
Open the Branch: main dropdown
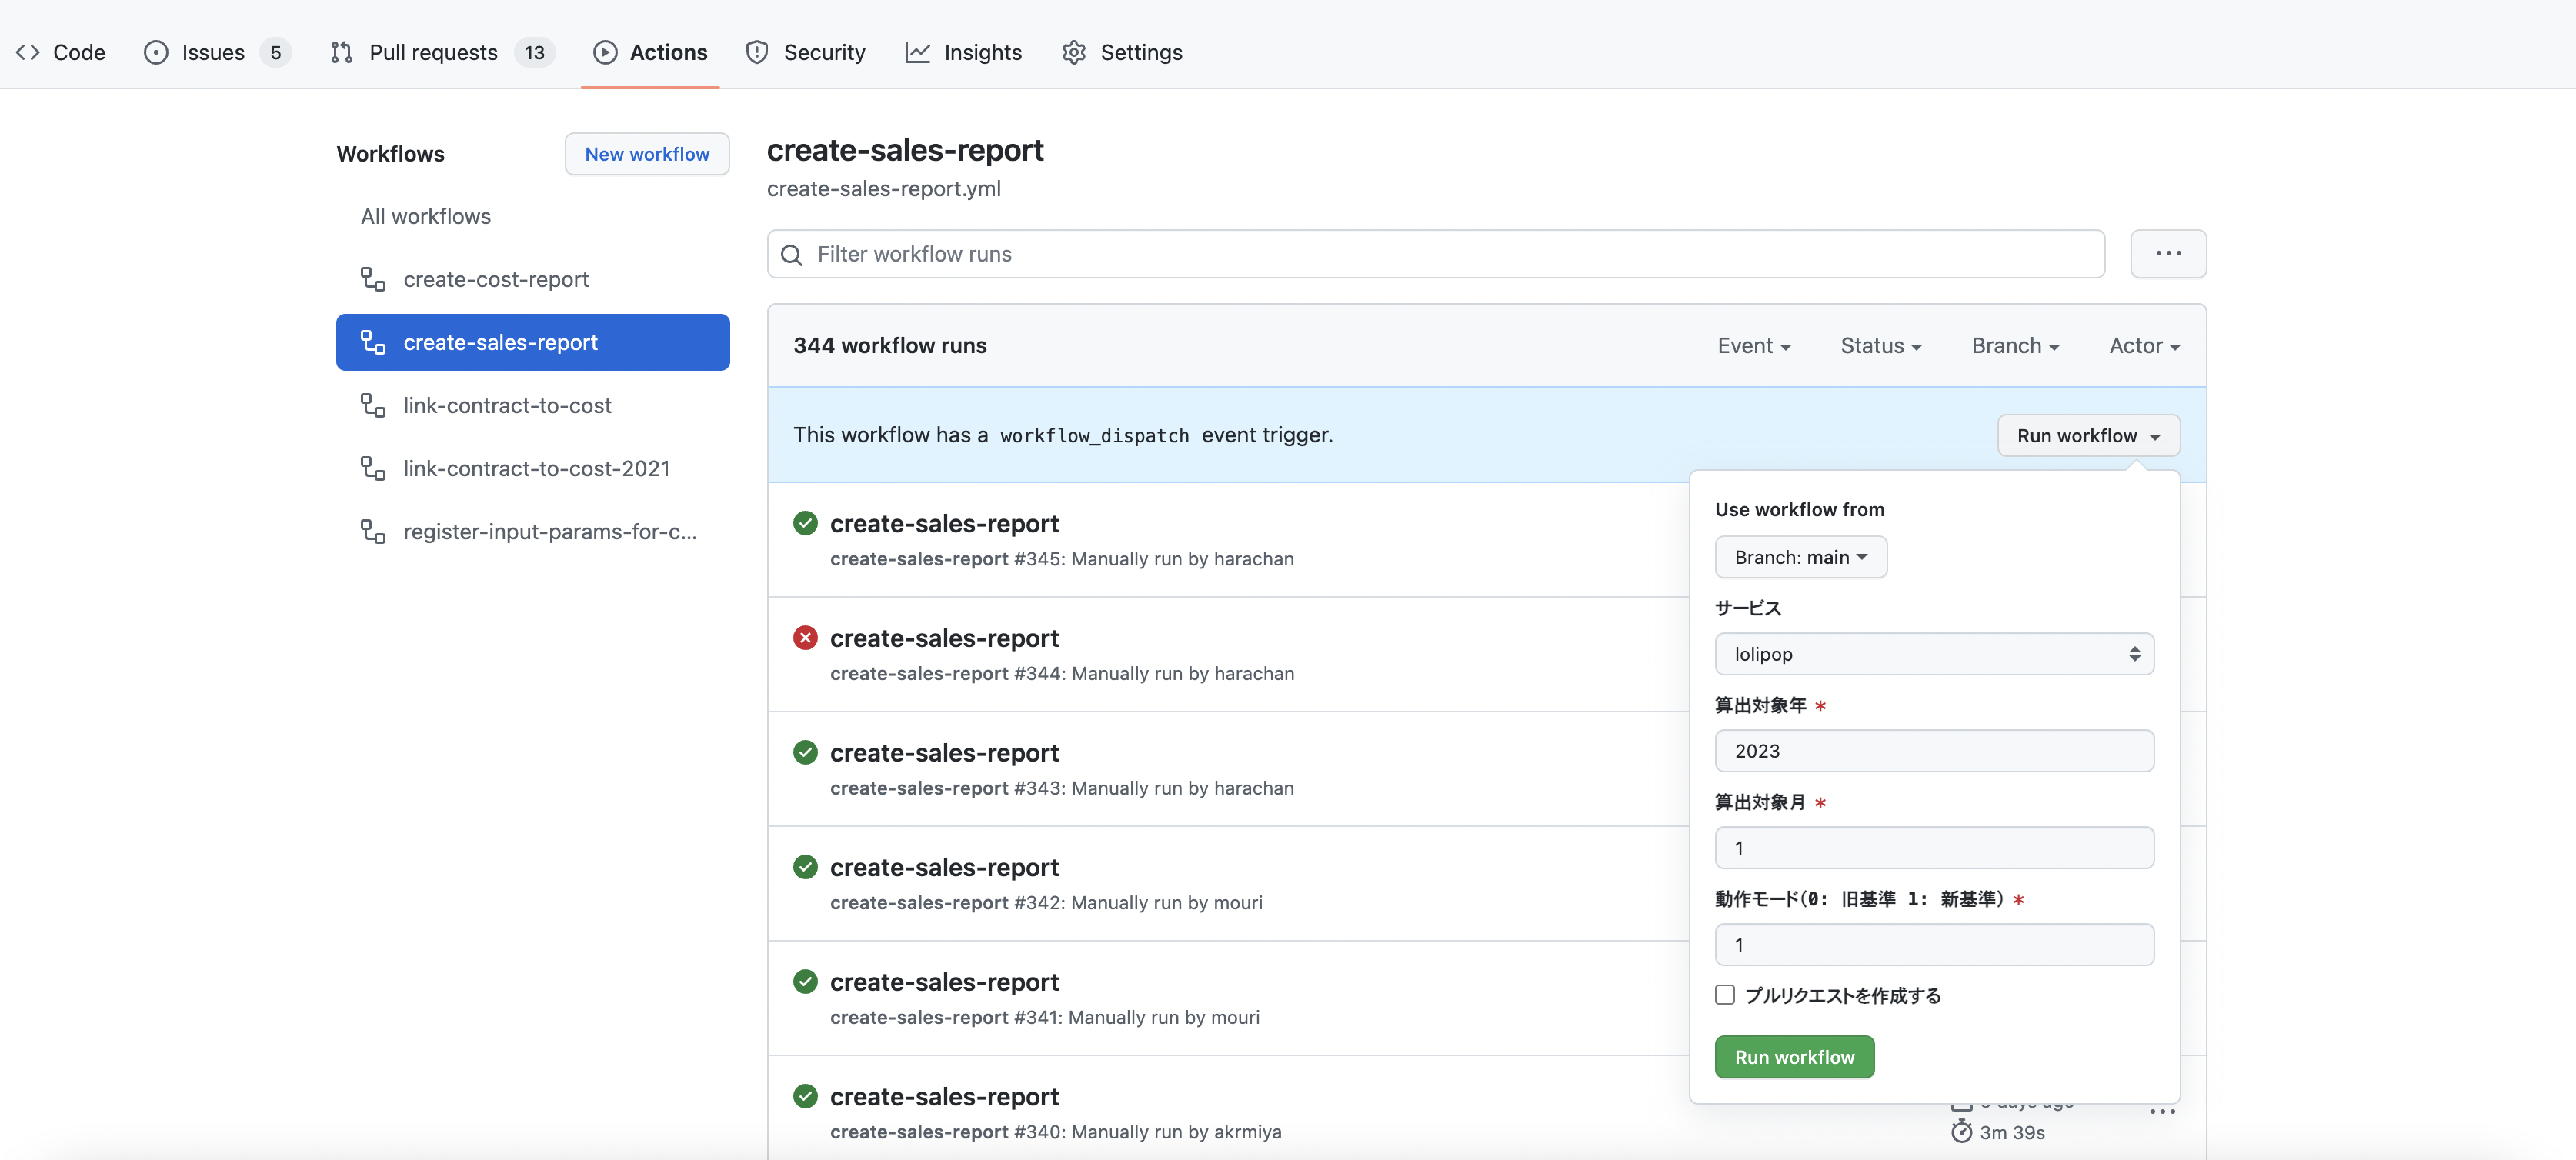click(1800, 557)
